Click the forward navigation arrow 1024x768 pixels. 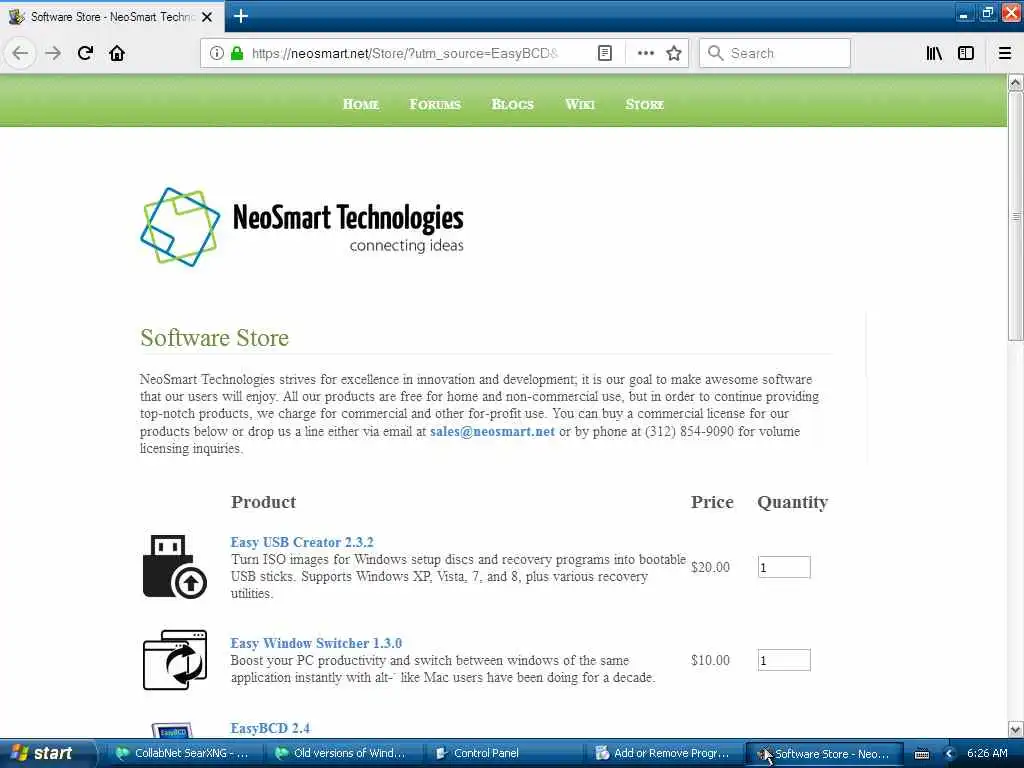pyautogui.click(x=53, y=53)
